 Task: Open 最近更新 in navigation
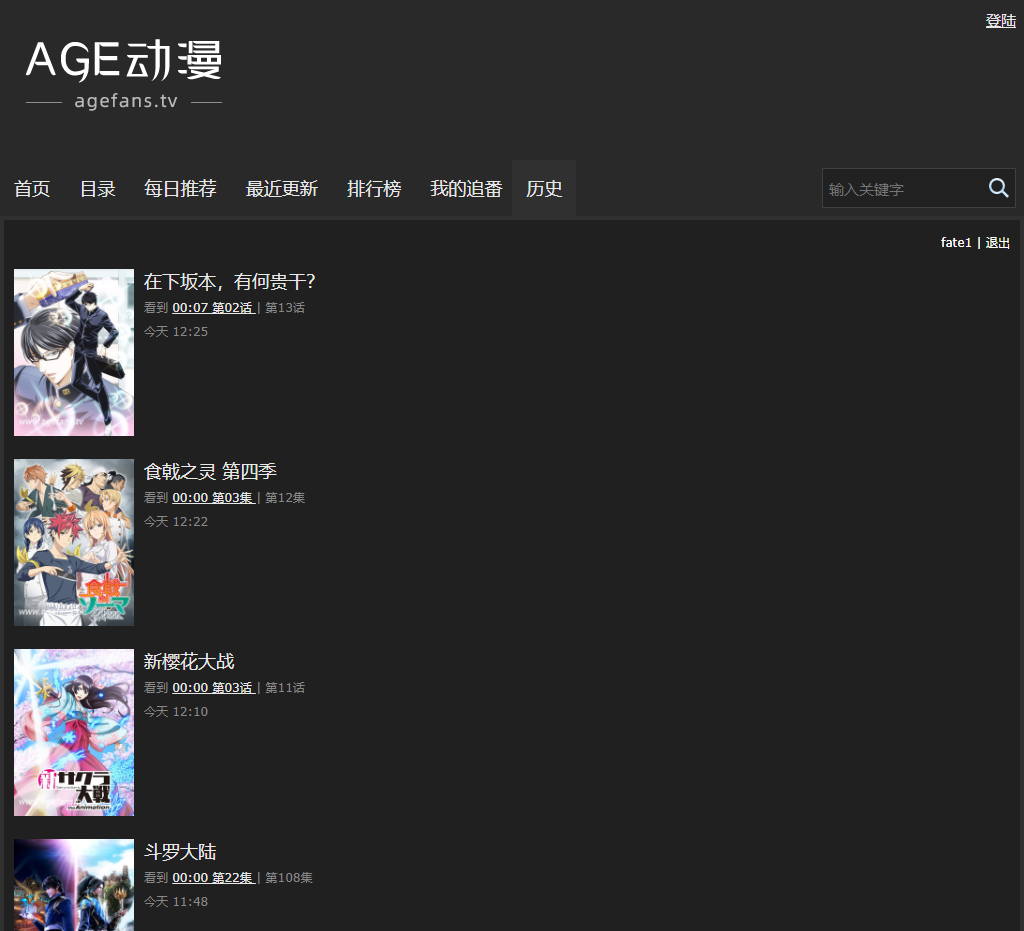click(x=281, y=189)
